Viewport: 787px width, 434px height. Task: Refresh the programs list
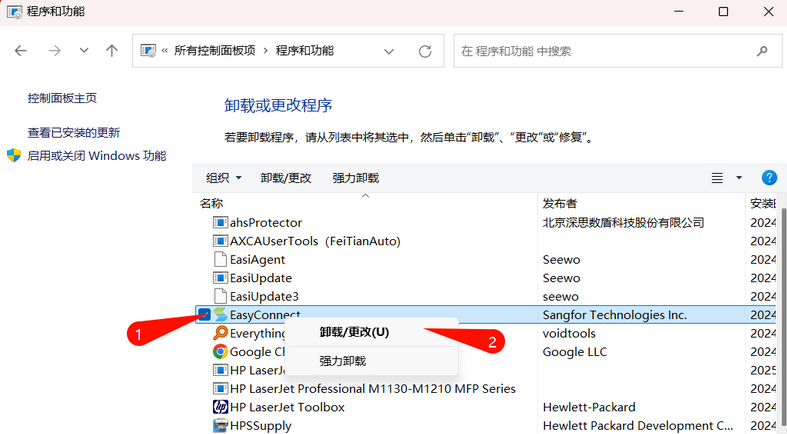click(425, 51)
